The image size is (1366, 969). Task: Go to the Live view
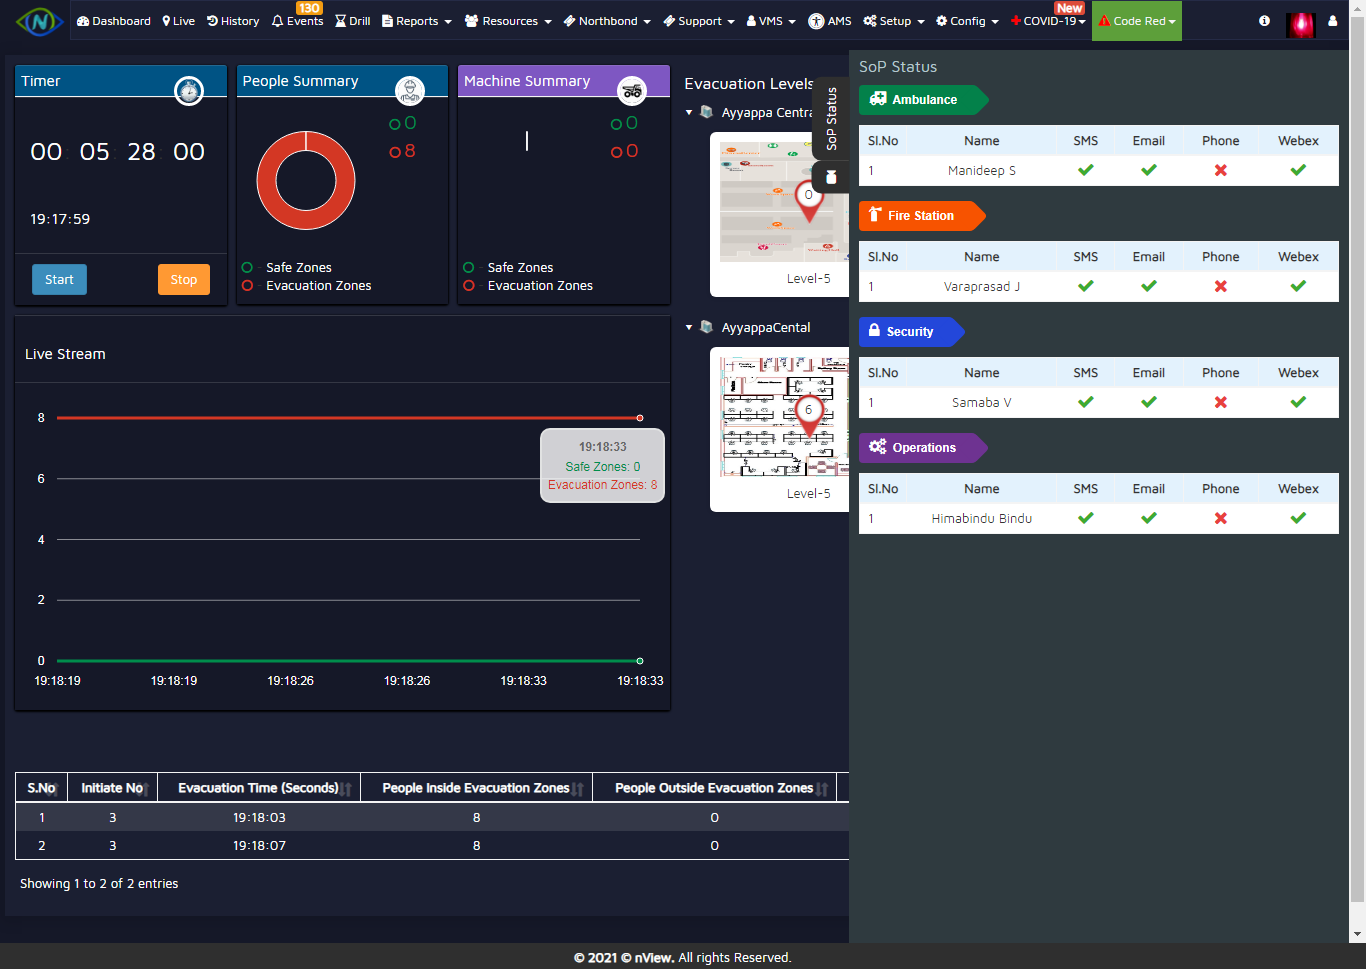pos(179,21)
